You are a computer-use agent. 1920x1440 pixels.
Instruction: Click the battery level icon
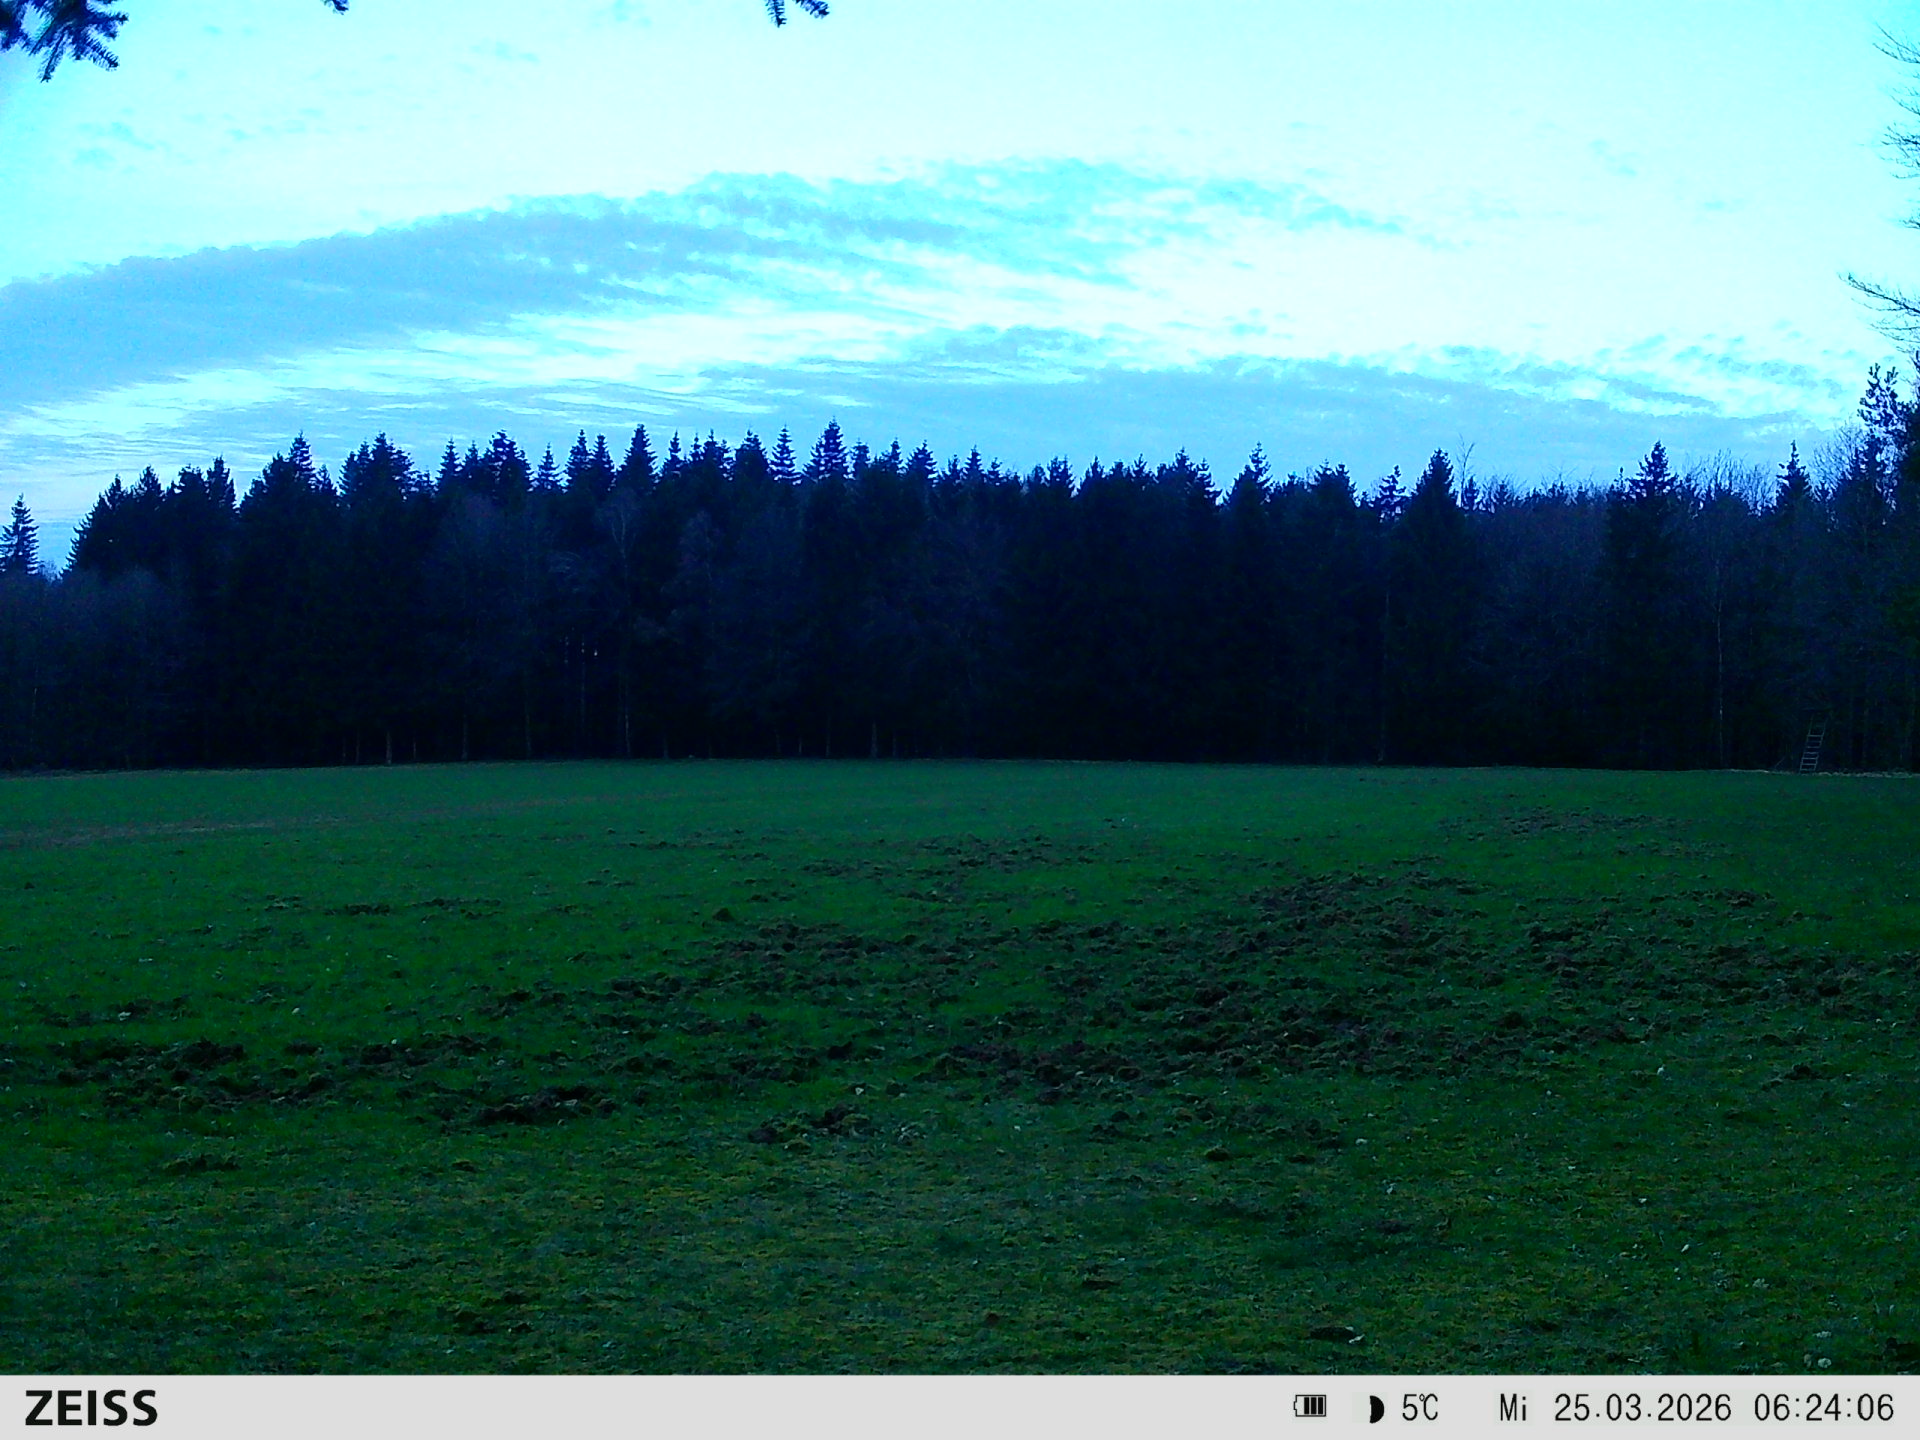1309,1407
